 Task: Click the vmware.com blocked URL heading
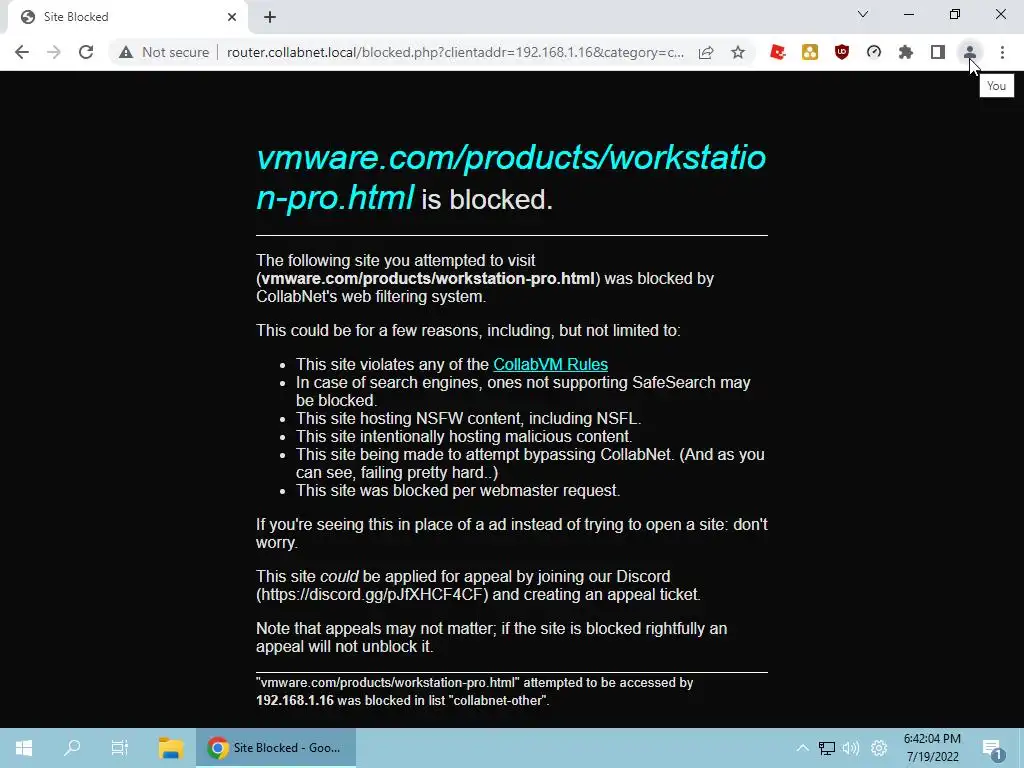[x=511, y=177]
